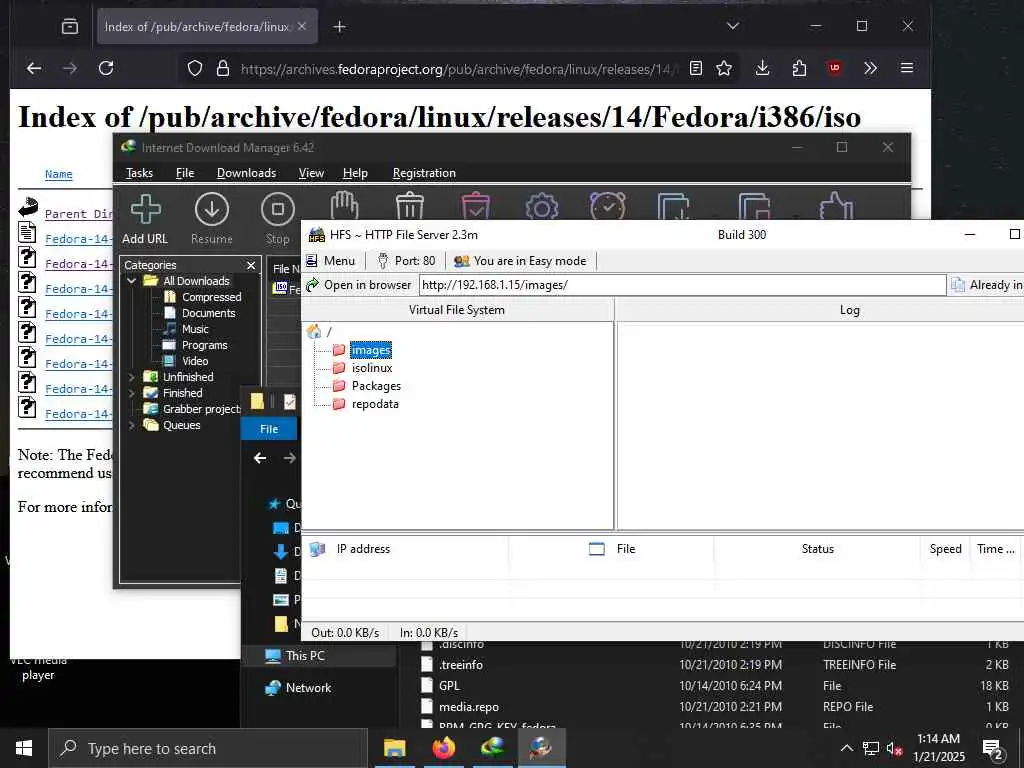Click Port: 80 button in HFS
This screenshot has width=1024, height=768.
point(406,261)
